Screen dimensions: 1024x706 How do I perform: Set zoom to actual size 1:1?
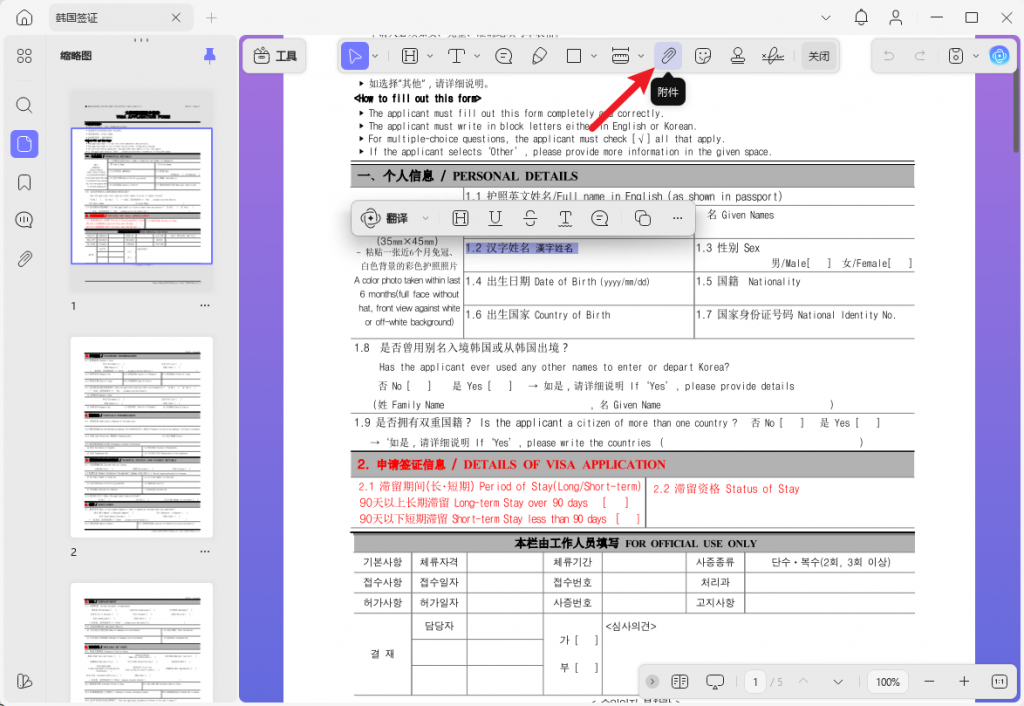coord(999,682)
